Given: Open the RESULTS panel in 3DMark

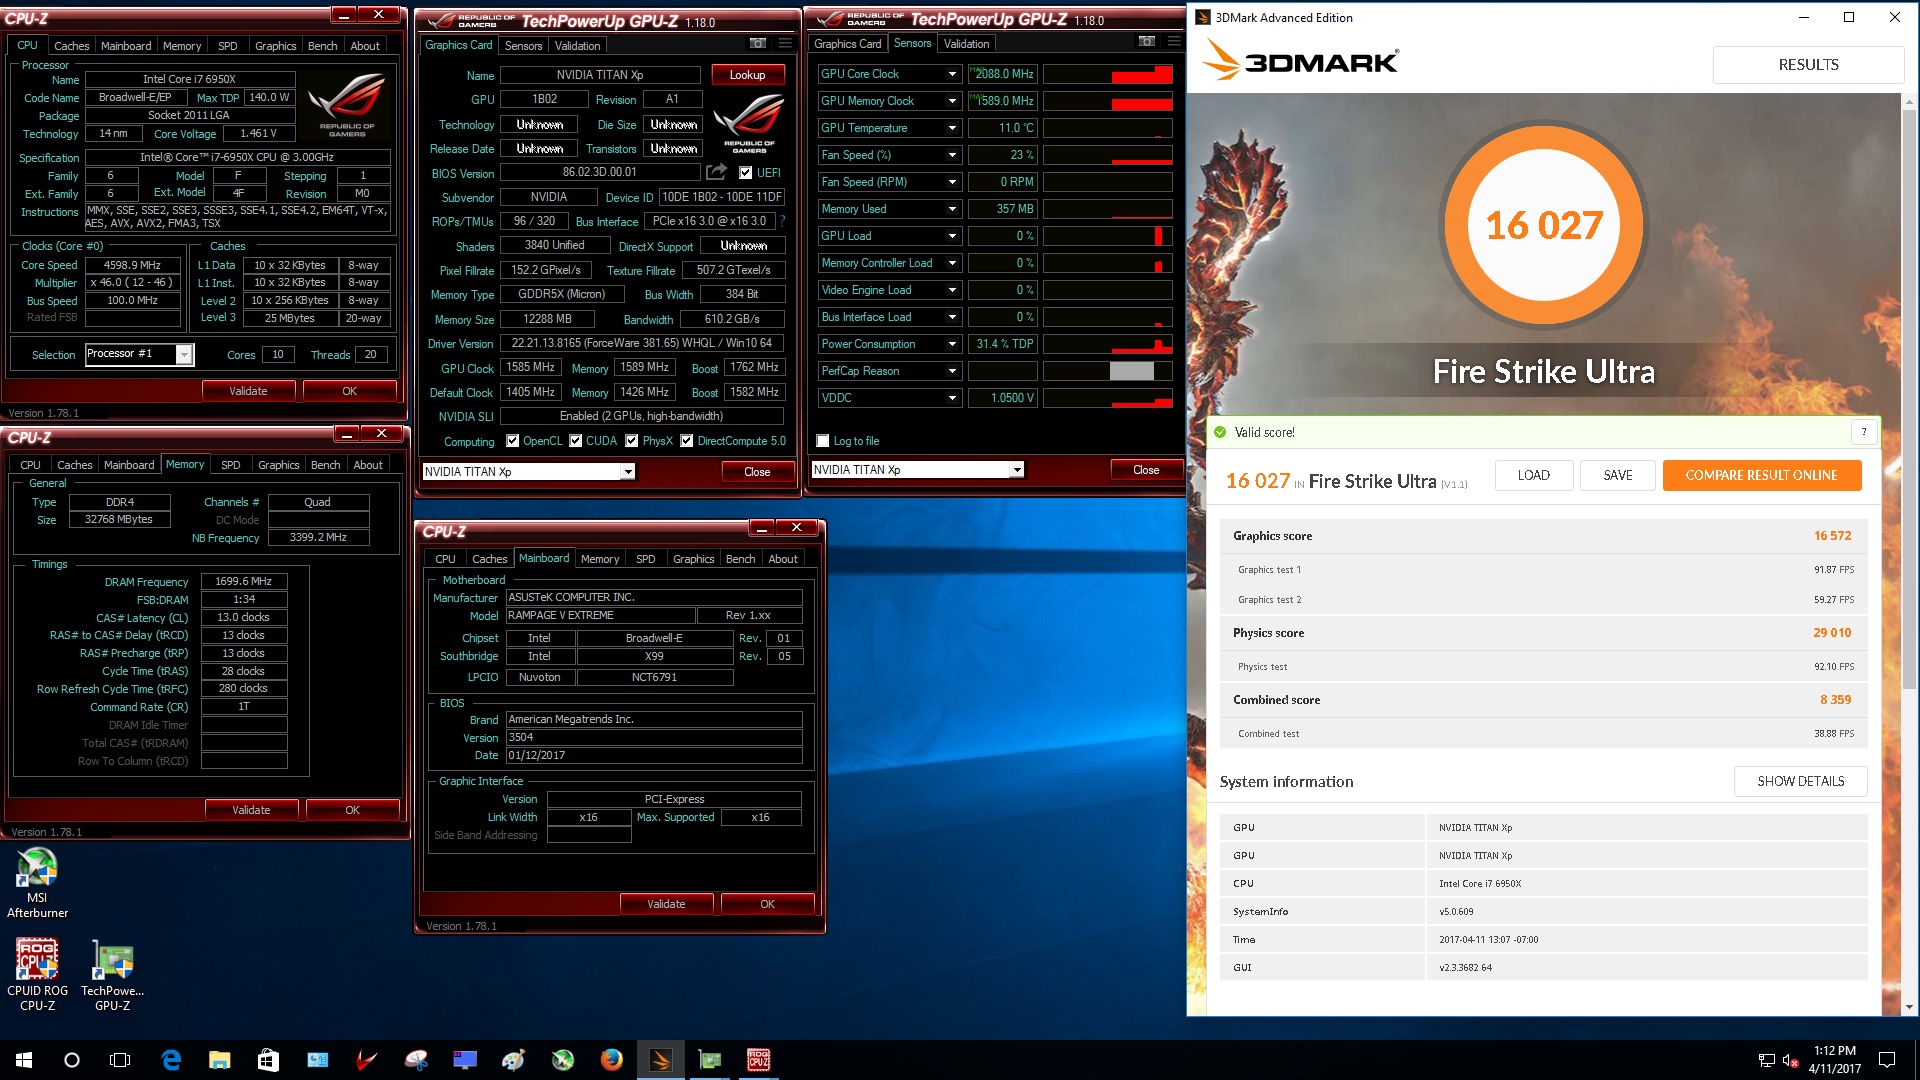Looking at the screenshot, I should (1808, 65).
